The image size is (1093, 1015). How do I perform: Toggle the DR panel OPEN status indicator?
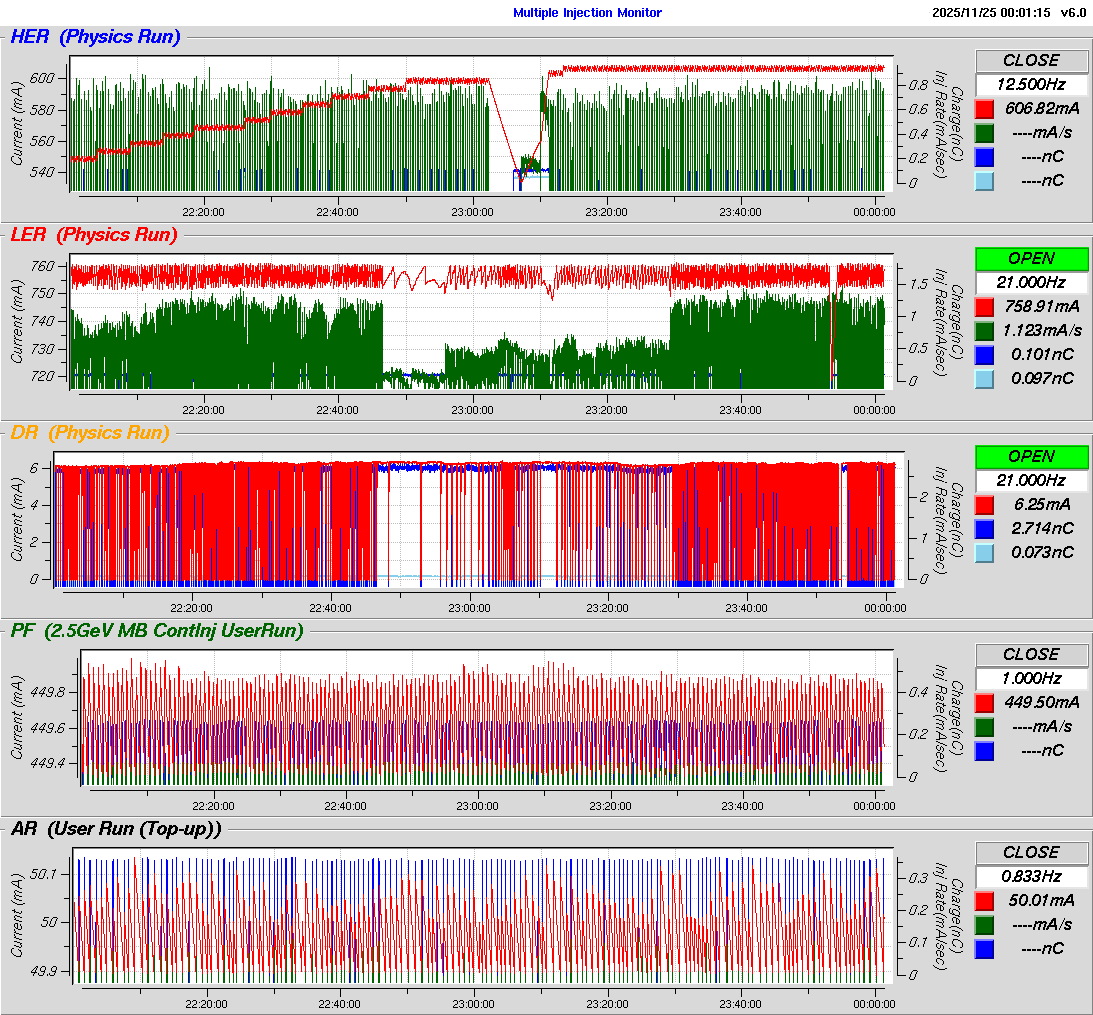(1031, 456)
